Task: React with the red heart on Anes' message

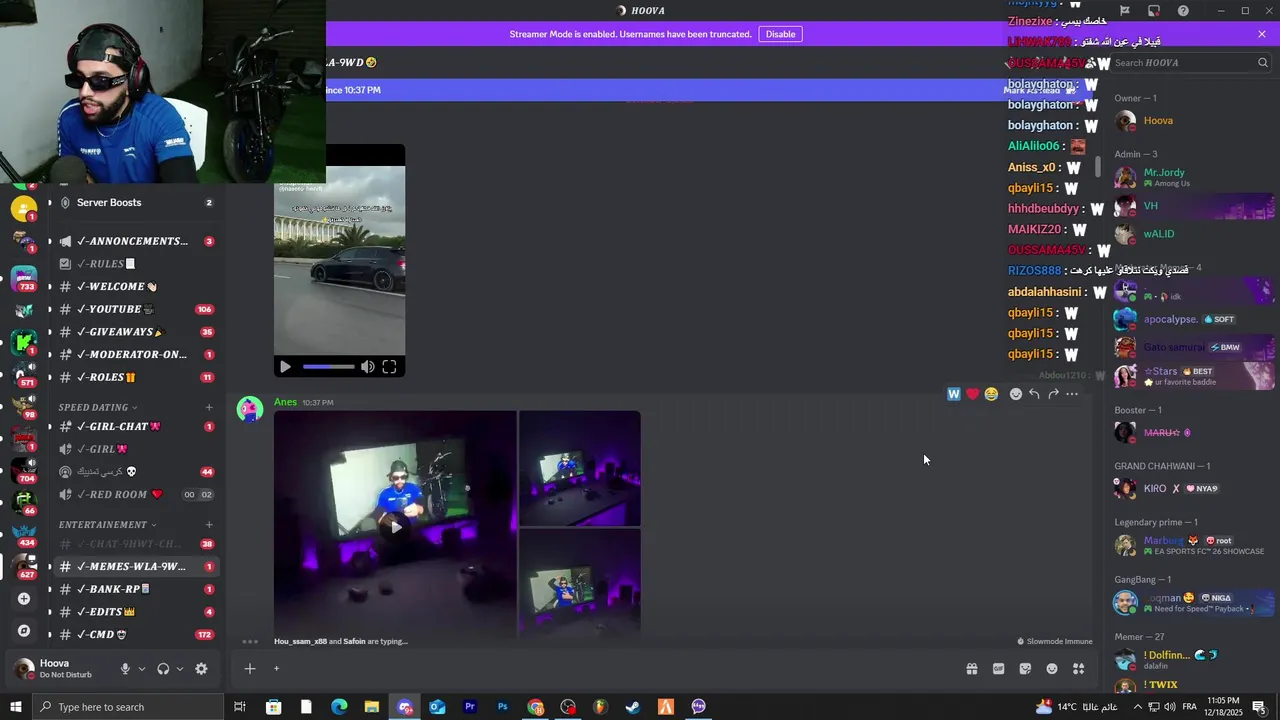Action: (972, 394)
